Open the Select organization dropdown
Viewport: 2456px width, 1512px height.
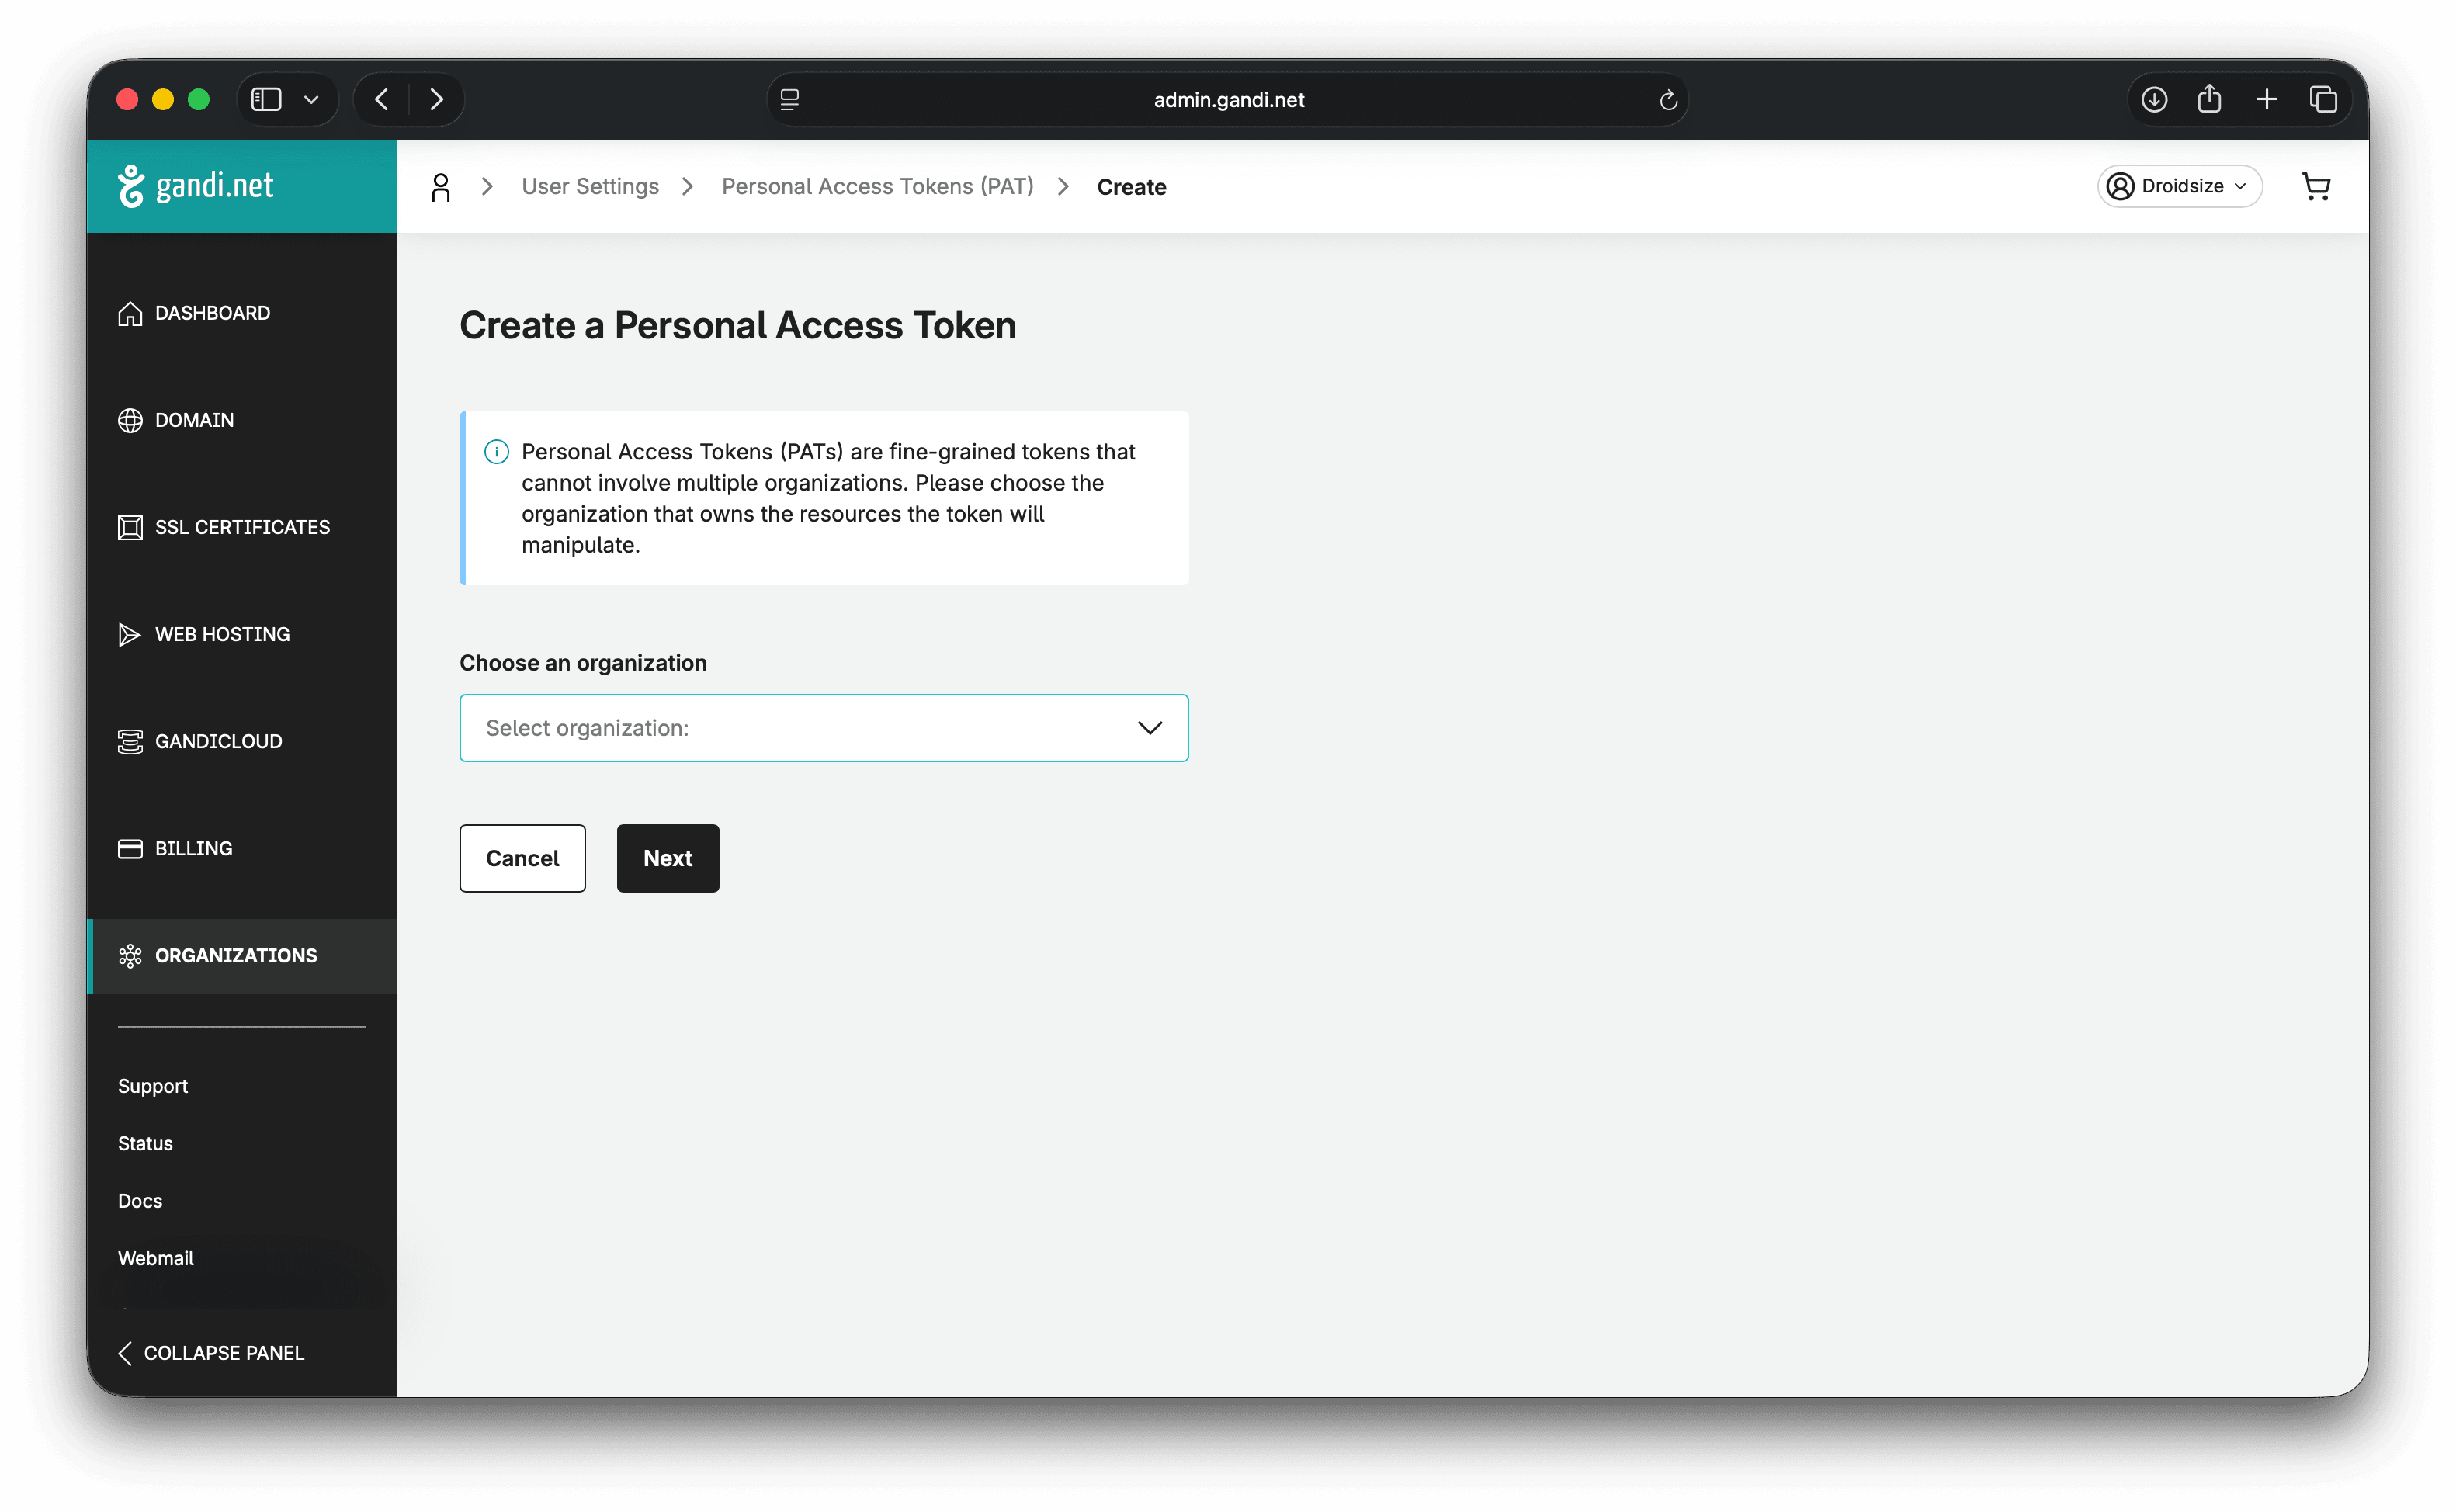click(x=823, y=728)
